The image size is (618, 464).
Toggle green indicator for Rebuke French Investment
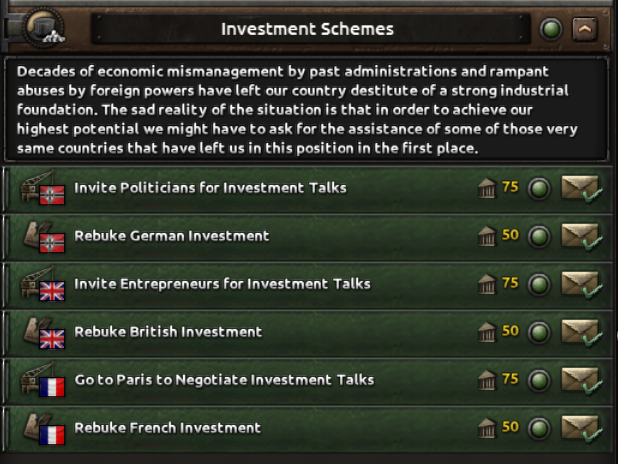[539, 429]
